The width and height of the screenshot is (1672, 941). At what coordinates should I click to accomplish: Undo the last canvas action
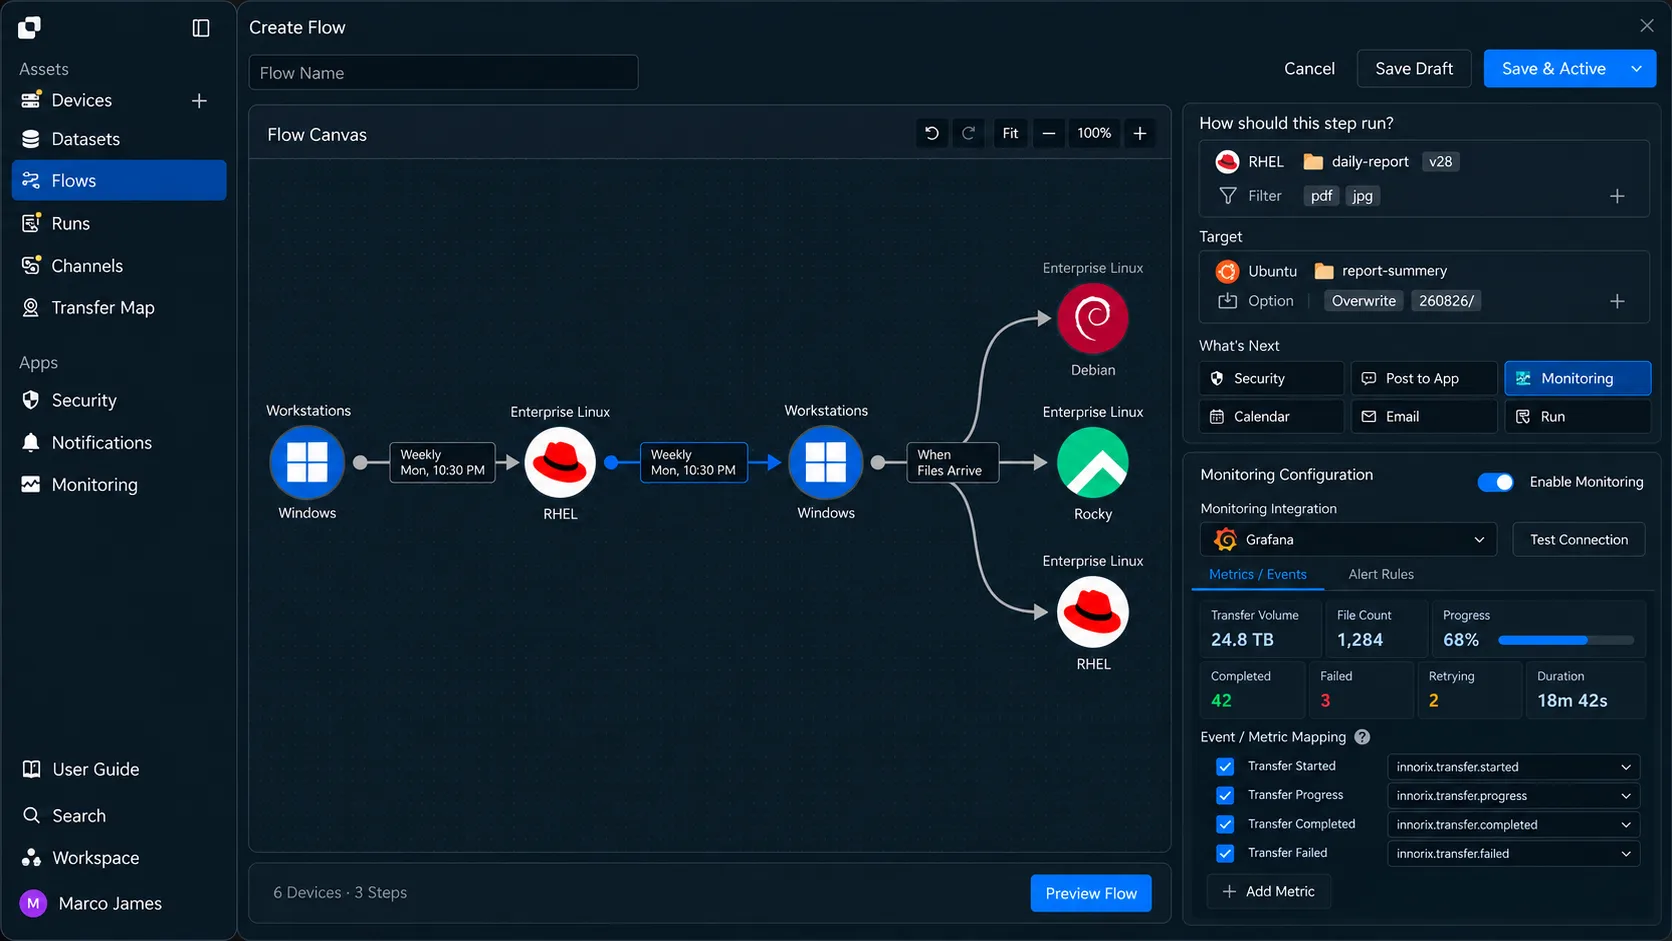(x=932, y=133)
